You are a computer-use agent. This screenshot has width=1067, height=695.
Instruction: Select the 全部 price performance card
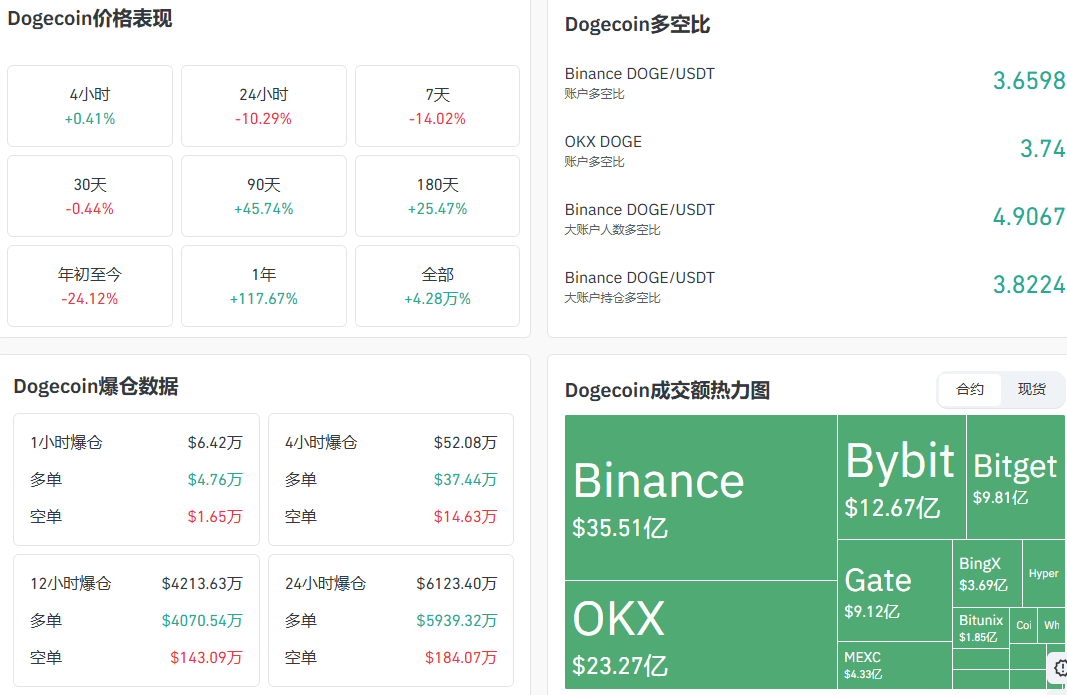[x=438, y=286]
